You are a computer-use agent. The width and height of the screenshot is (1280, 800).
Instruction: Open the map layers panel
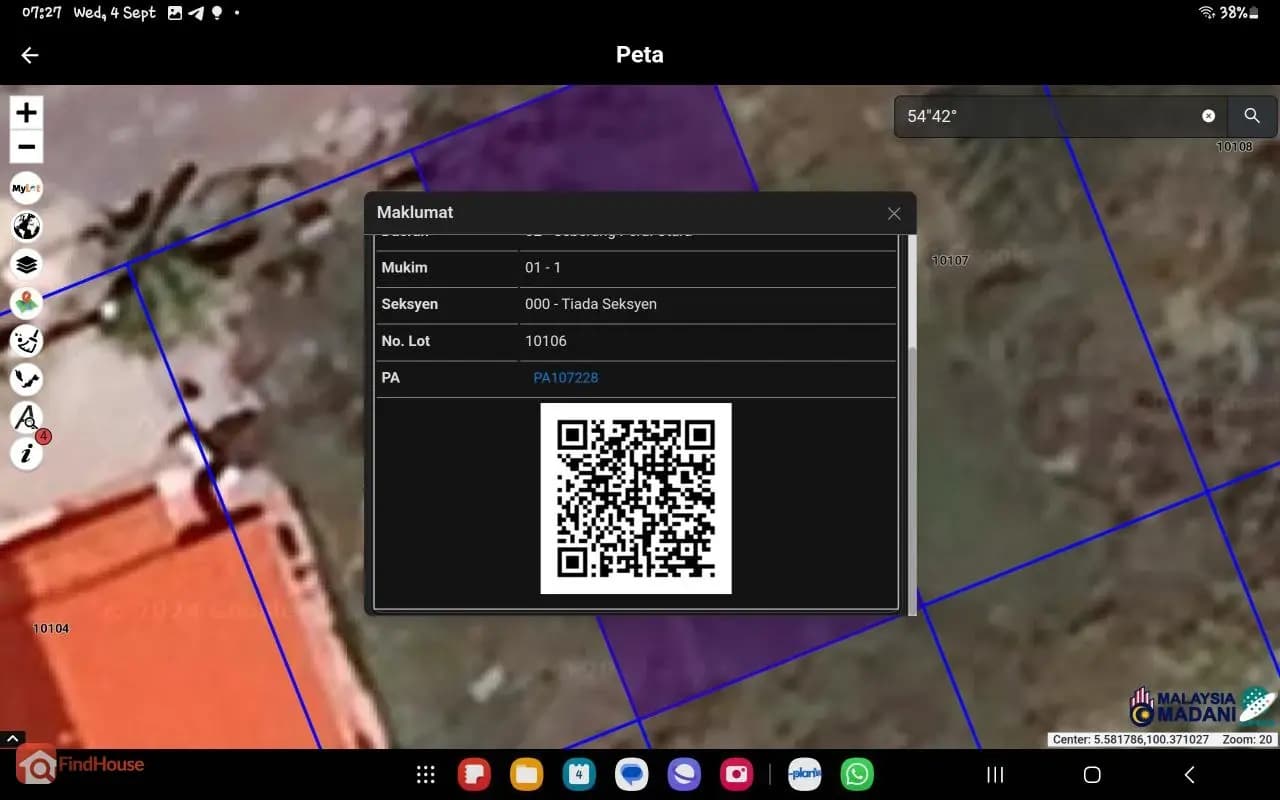coord(26,264)
